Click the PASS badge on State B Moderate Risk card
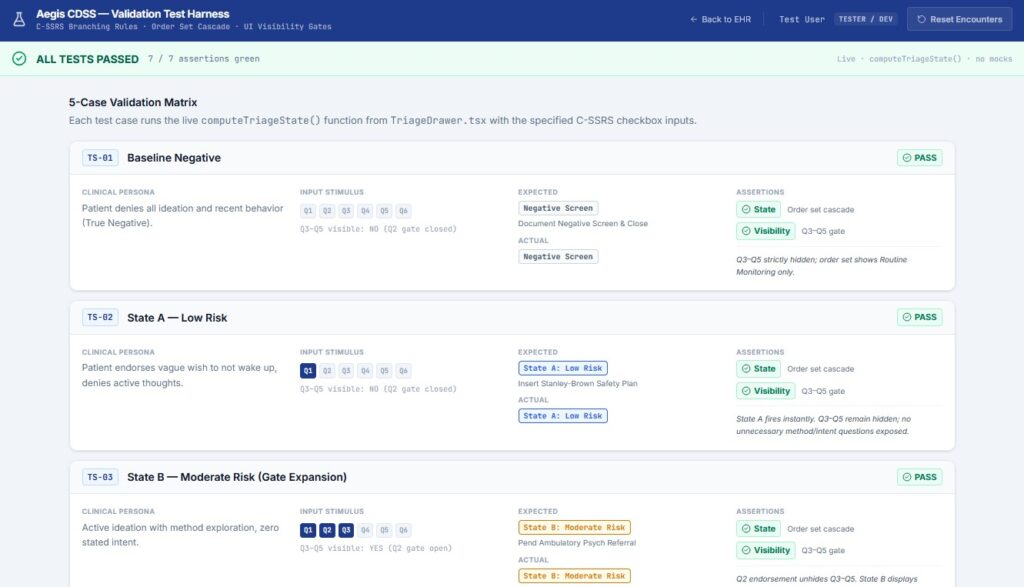The image size is (1024, 587). click(920, 477)
